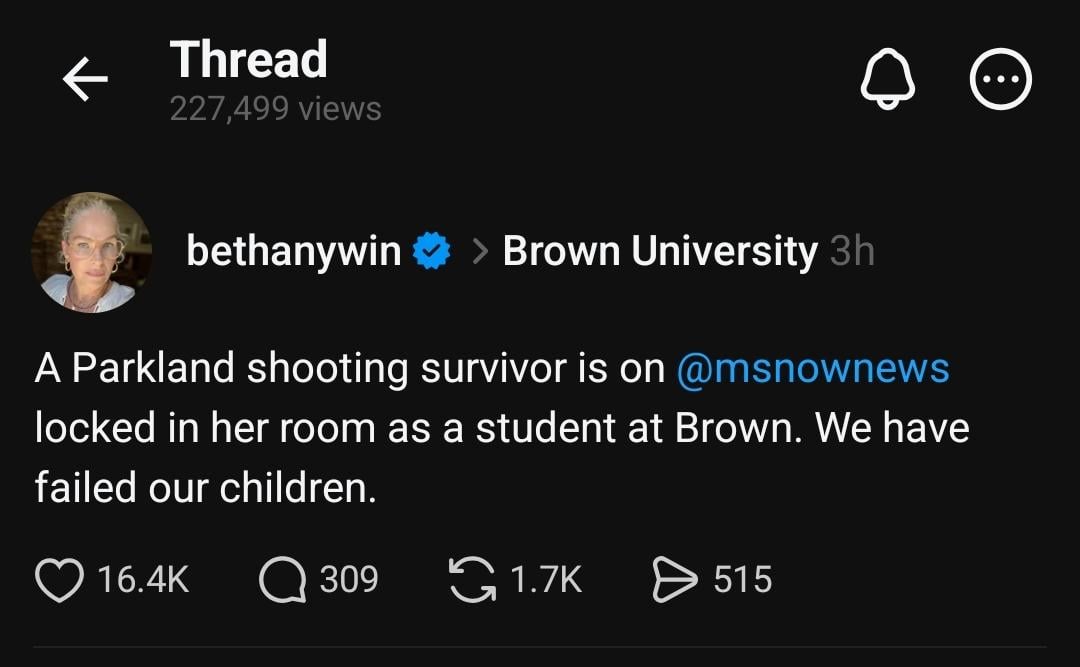Click the 309 replies count
1080x667 pixels.
(x=349, y=580)
